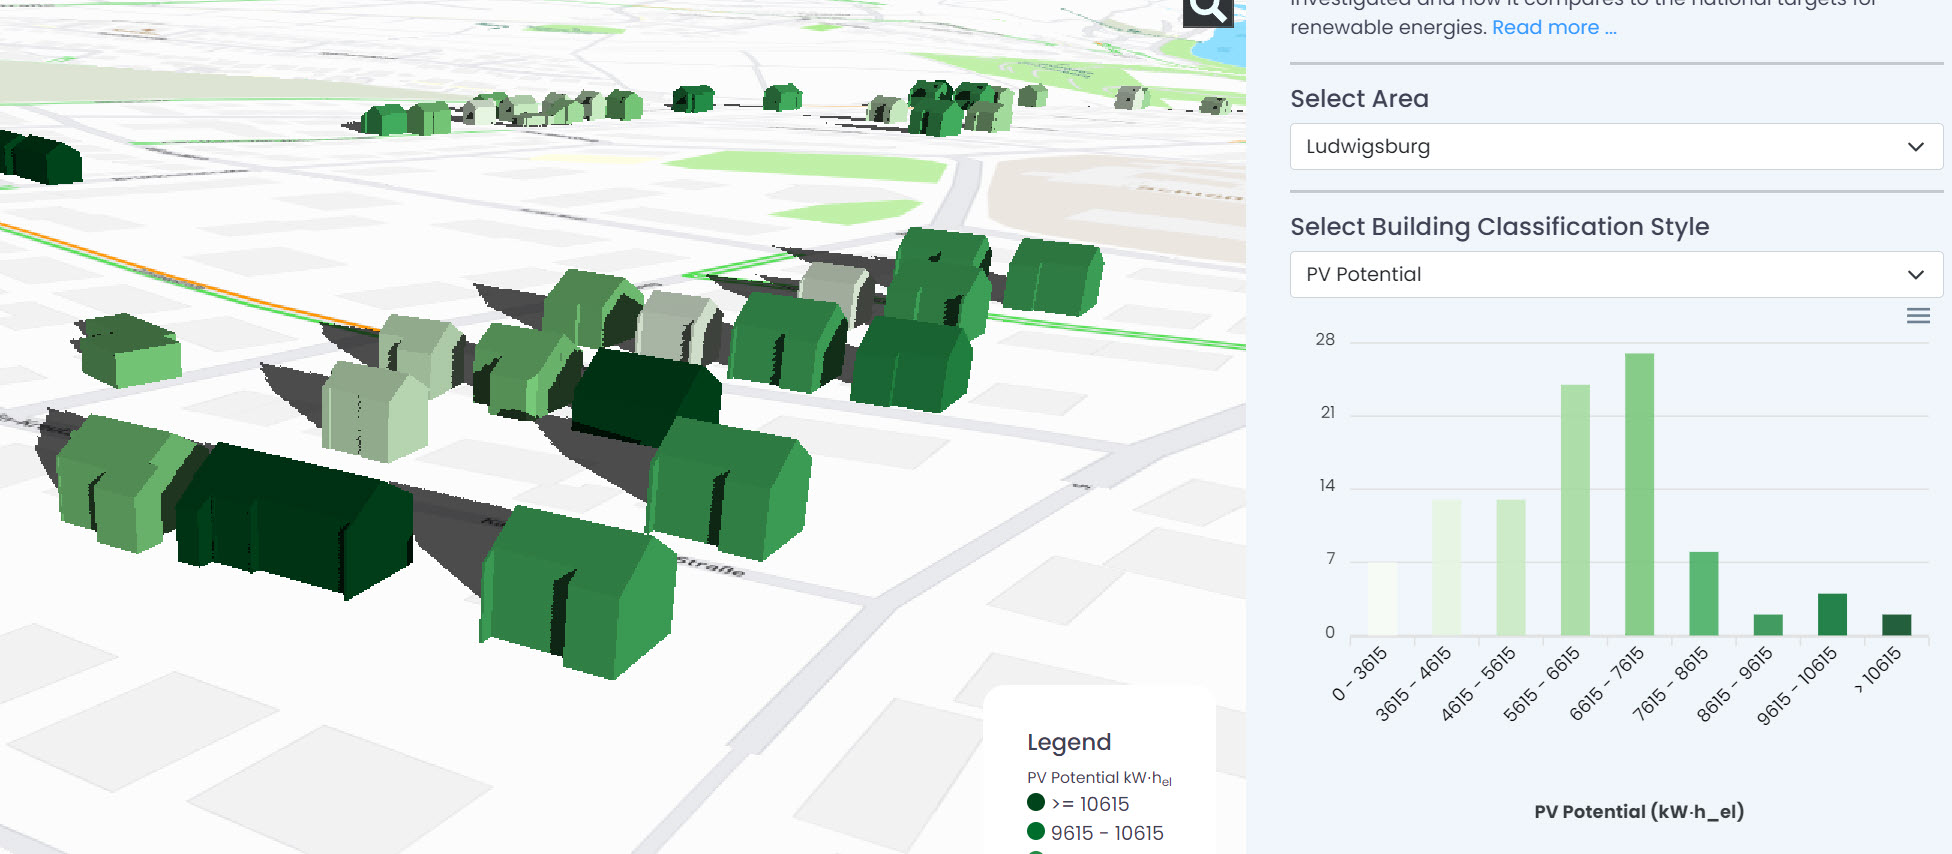Click the '>= 10615' legend label
This screenshot has width=1952, height=854.
1090,804
